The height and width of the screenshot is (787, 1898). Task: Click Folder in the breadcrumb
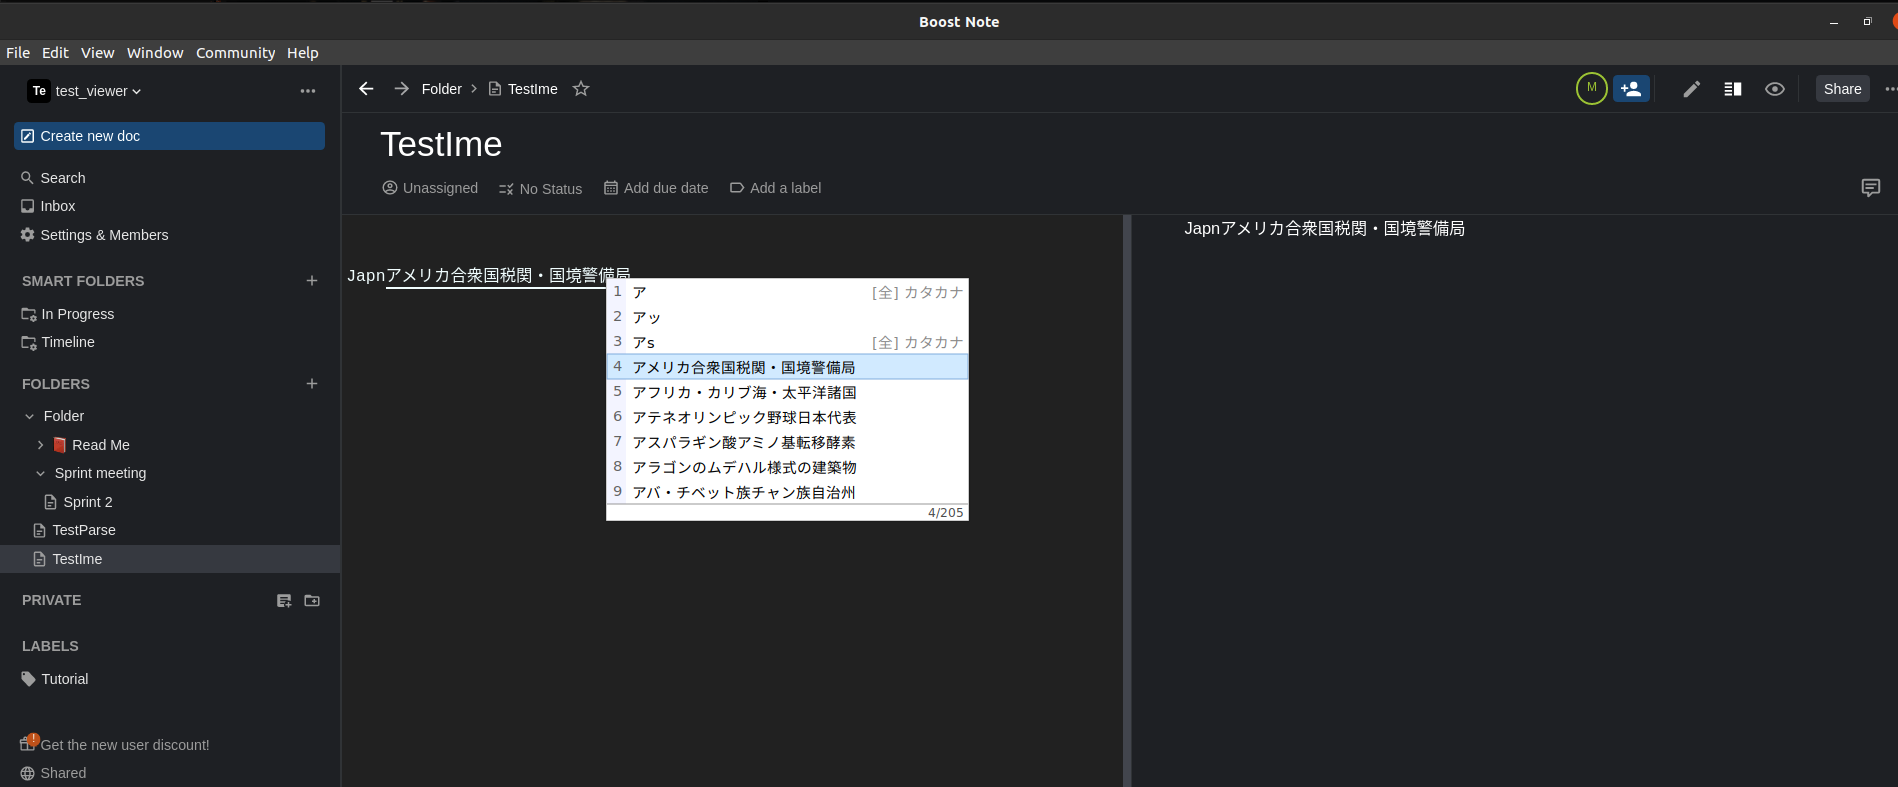pyautogui.click(x=441, y=89)
